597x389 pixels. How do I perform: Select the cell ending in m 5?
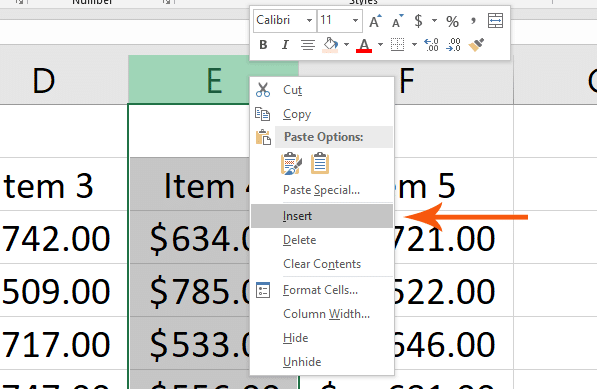click(x=454, y=184)
